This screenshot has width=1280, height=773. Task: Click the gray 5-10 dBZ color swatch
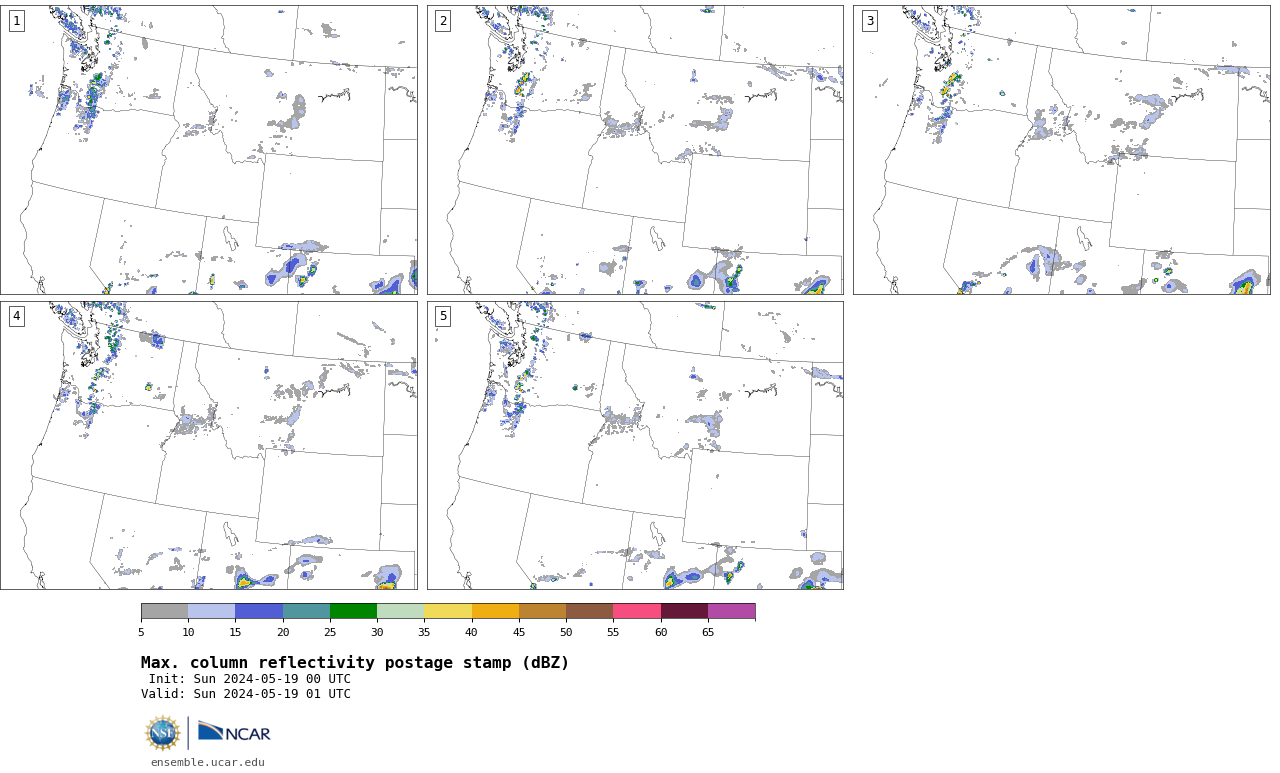pyautogui.click(x=164, y=611)
